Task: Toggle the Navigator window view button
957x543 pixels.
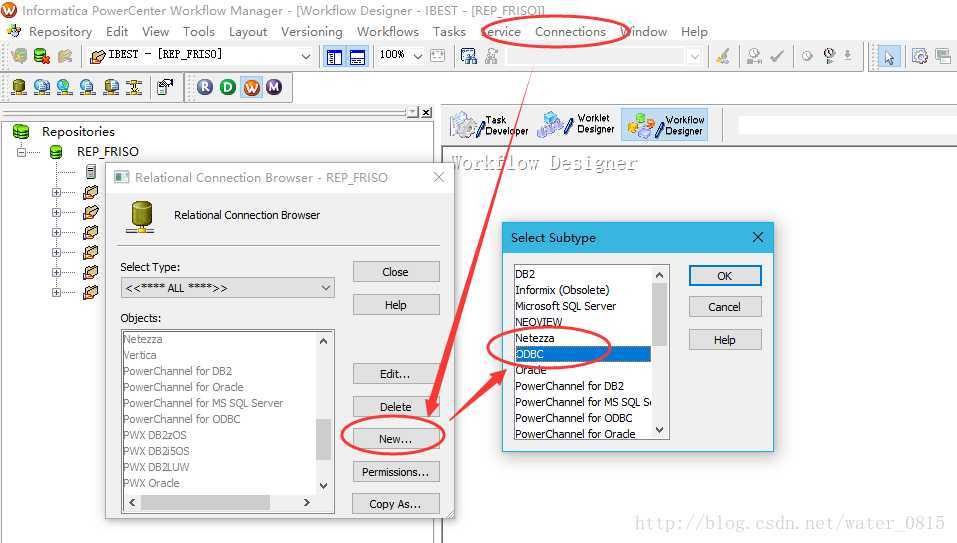Action: [334, 57]
